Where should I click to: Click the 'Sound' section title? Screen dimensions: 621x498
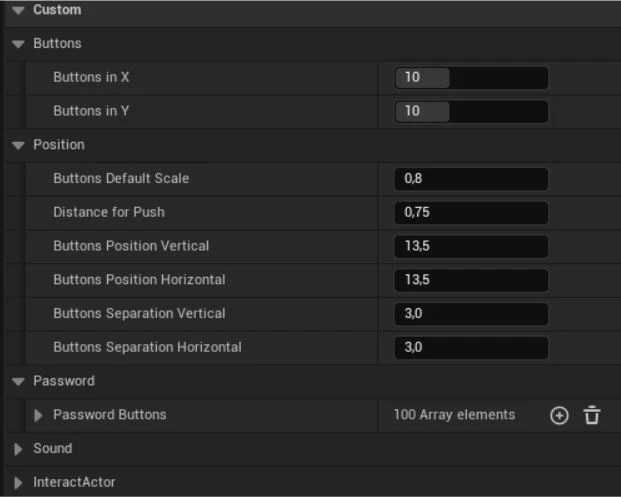(53, 448)
